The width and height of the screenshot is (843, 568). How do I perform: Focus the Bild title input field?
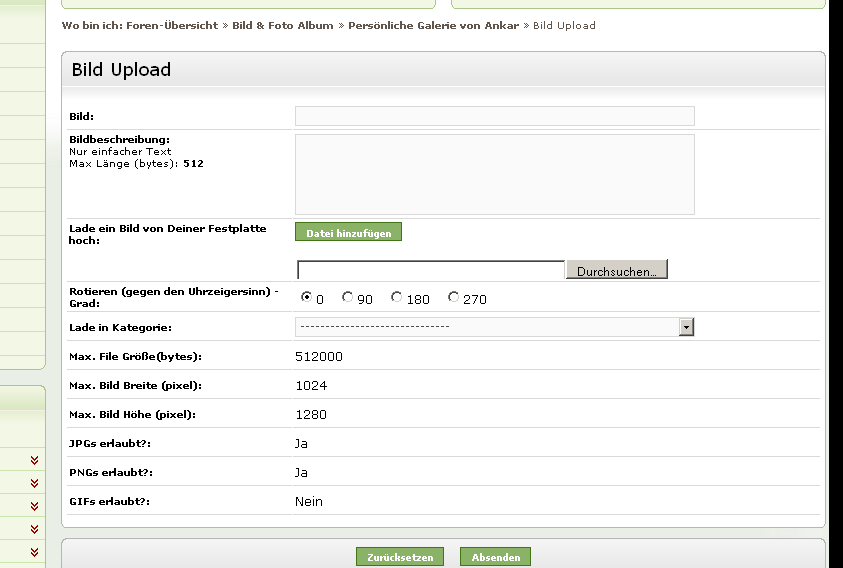point(494,116)
